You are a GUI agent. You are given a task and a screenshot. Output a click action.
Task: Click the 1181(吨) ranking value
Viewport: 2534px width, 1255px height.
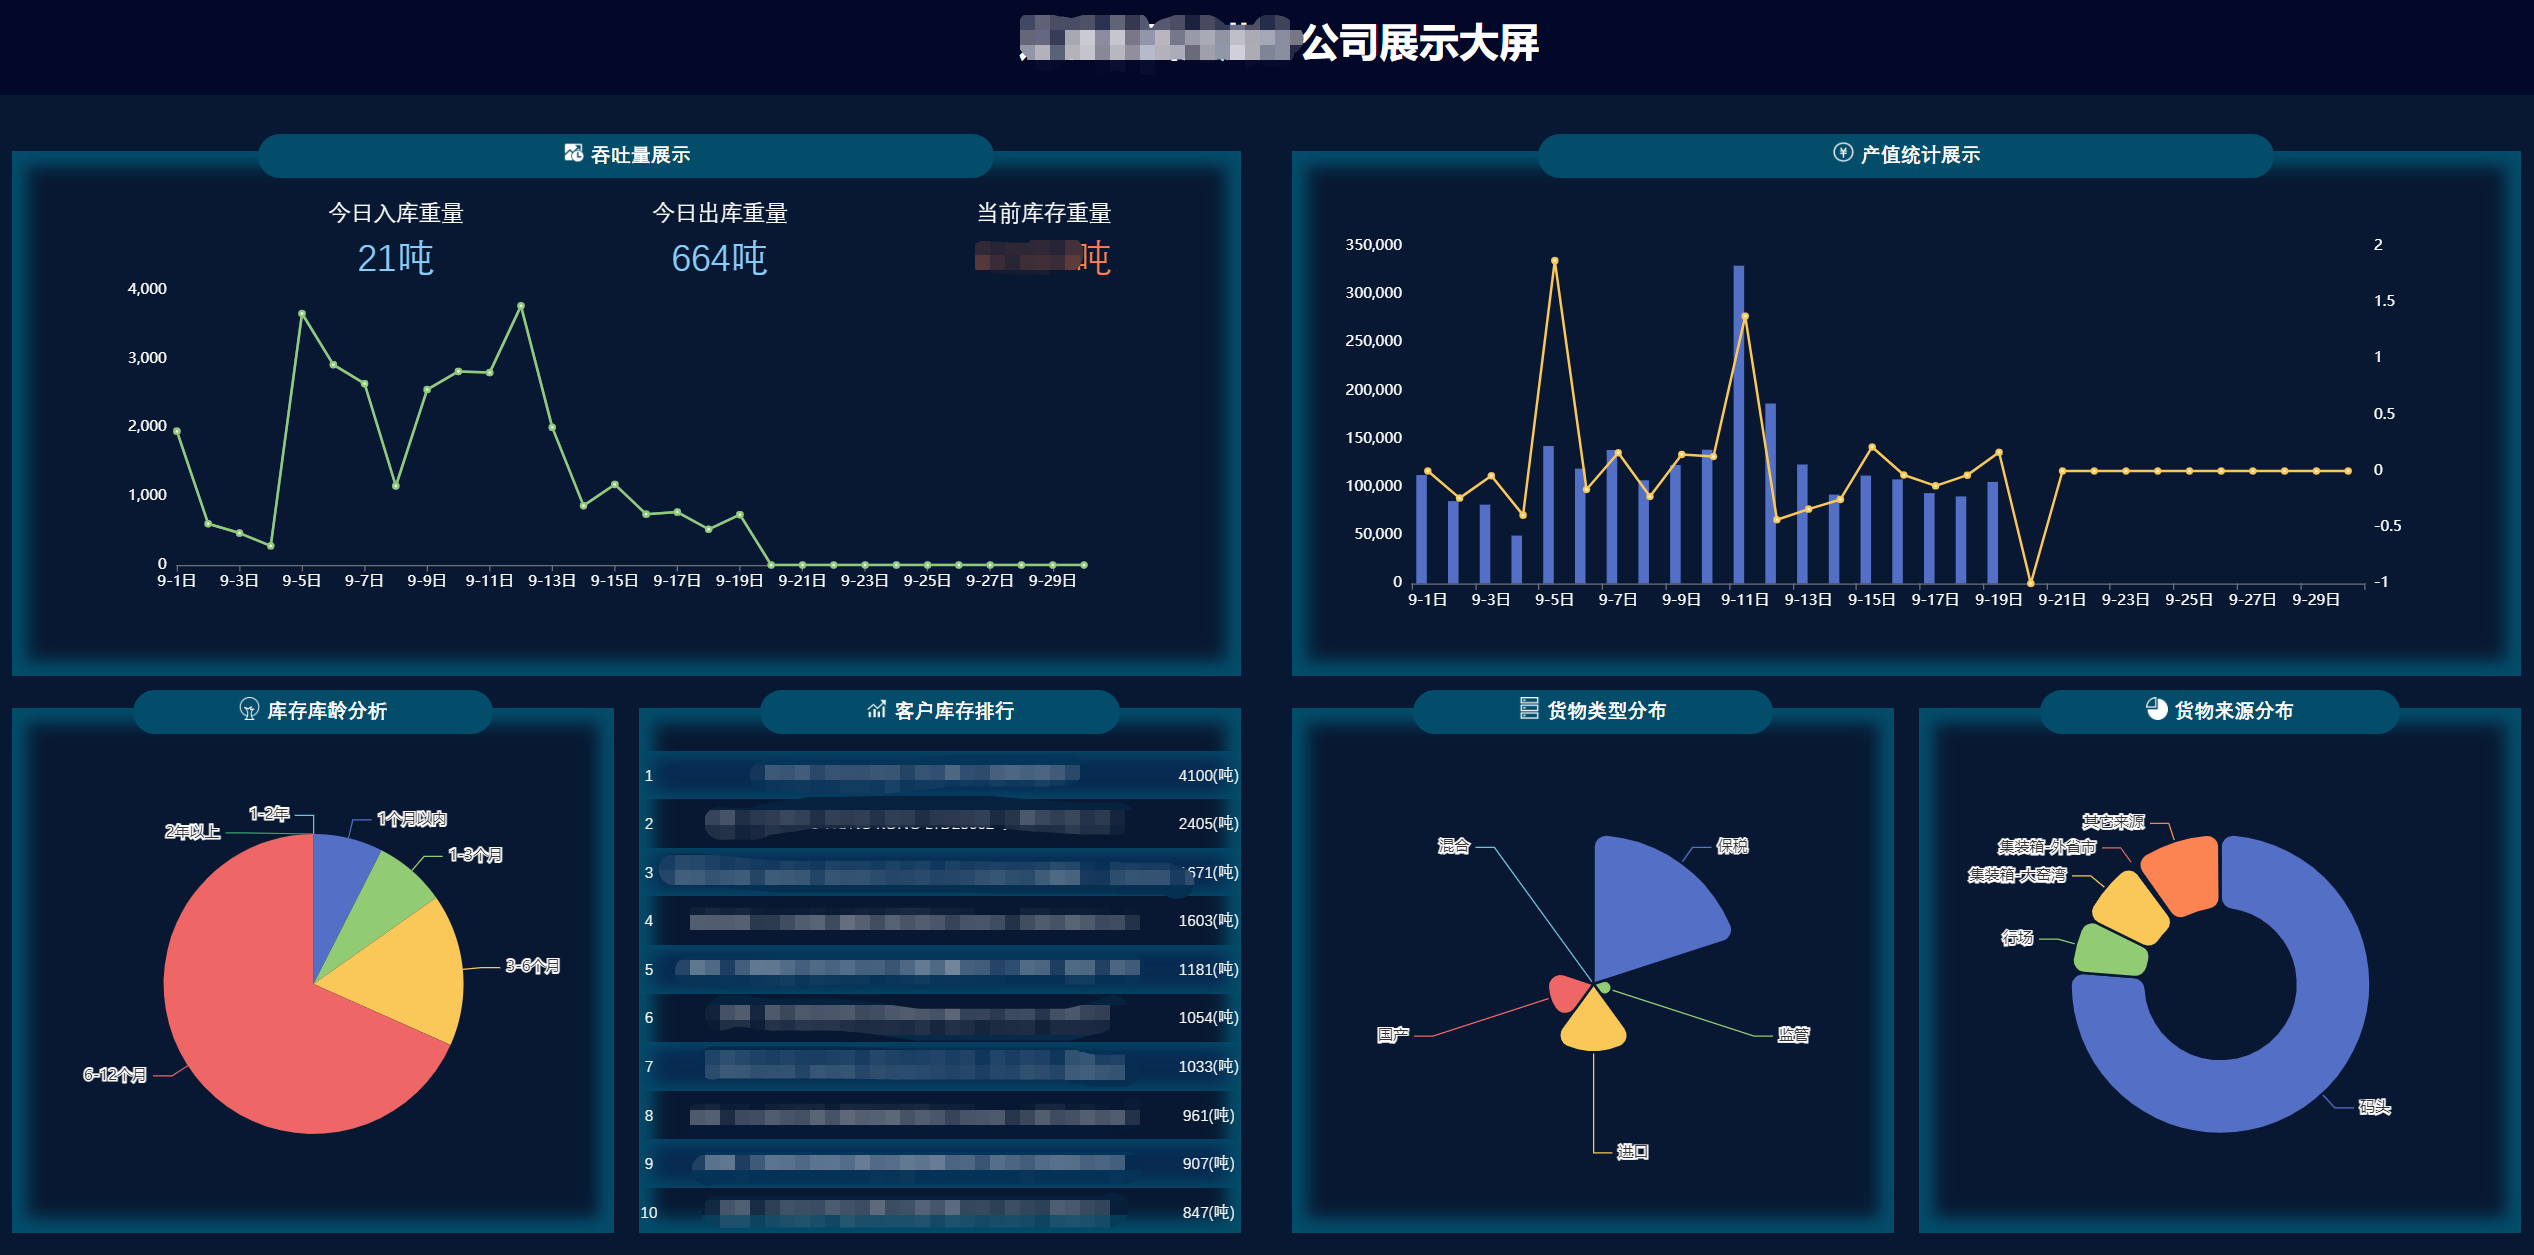[x=1208, y=970]
